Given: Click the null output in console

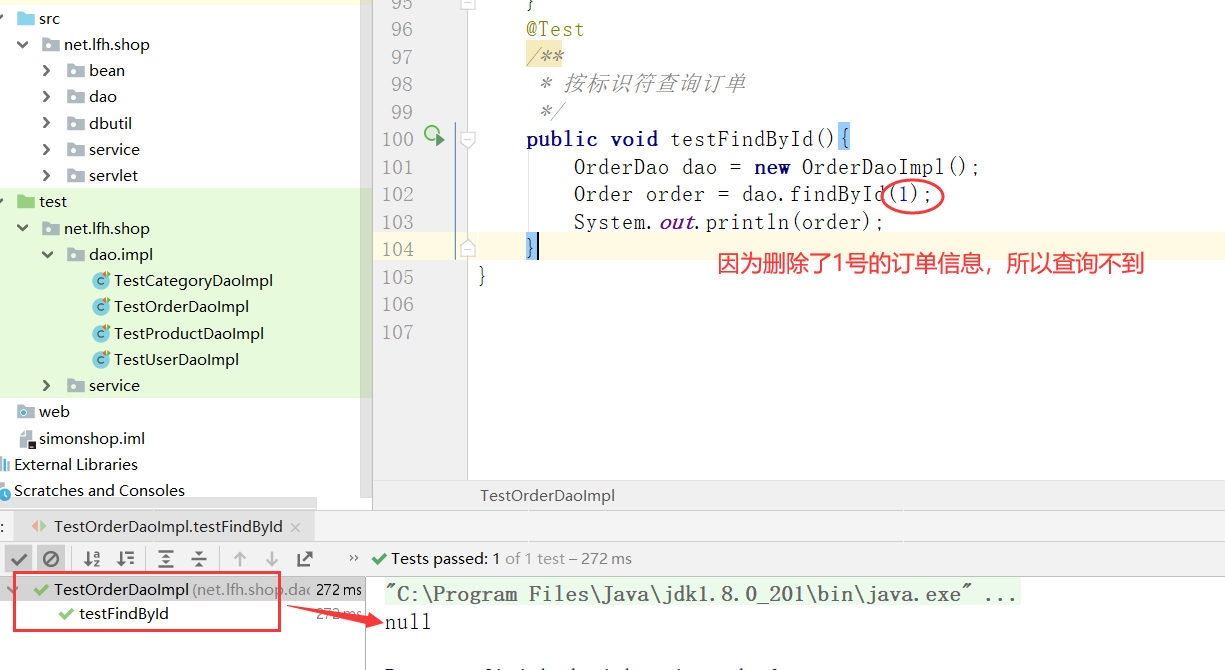Looking at the screenshot, I should tap(408, 622).
